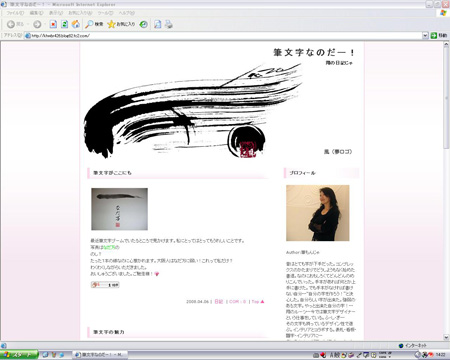This screenshot has width=450, height=360.
Task: Click the taskbar clock showing 14:22
Action: coord(441,355)
